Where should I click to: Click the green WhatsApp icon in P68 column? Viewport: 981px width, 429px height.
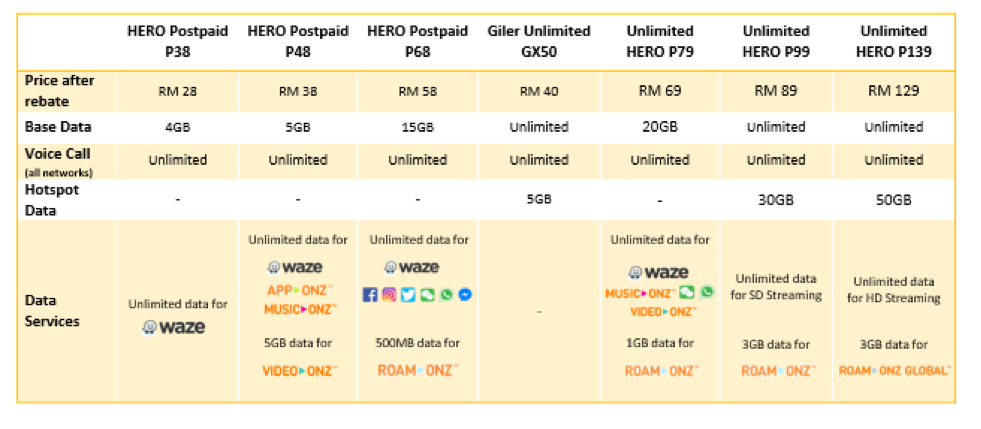[x=445, y=294]
